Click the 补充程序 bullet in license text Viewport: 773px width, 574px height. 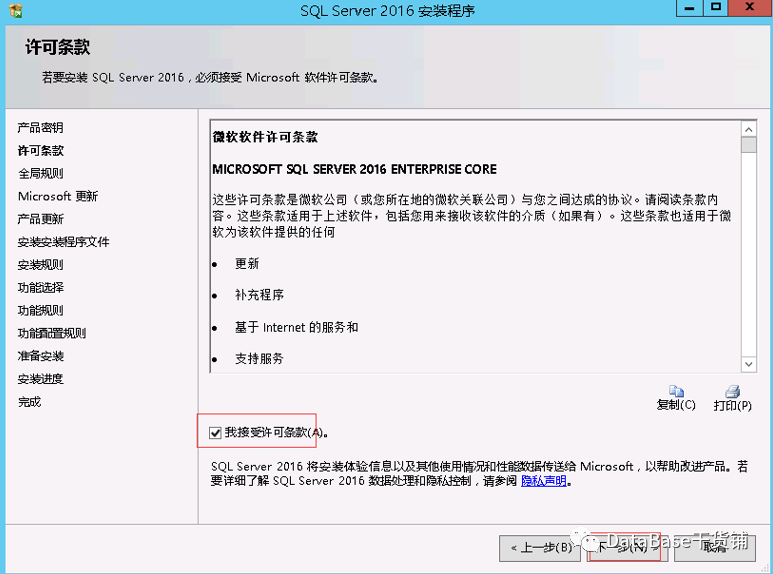pos(259,295)
